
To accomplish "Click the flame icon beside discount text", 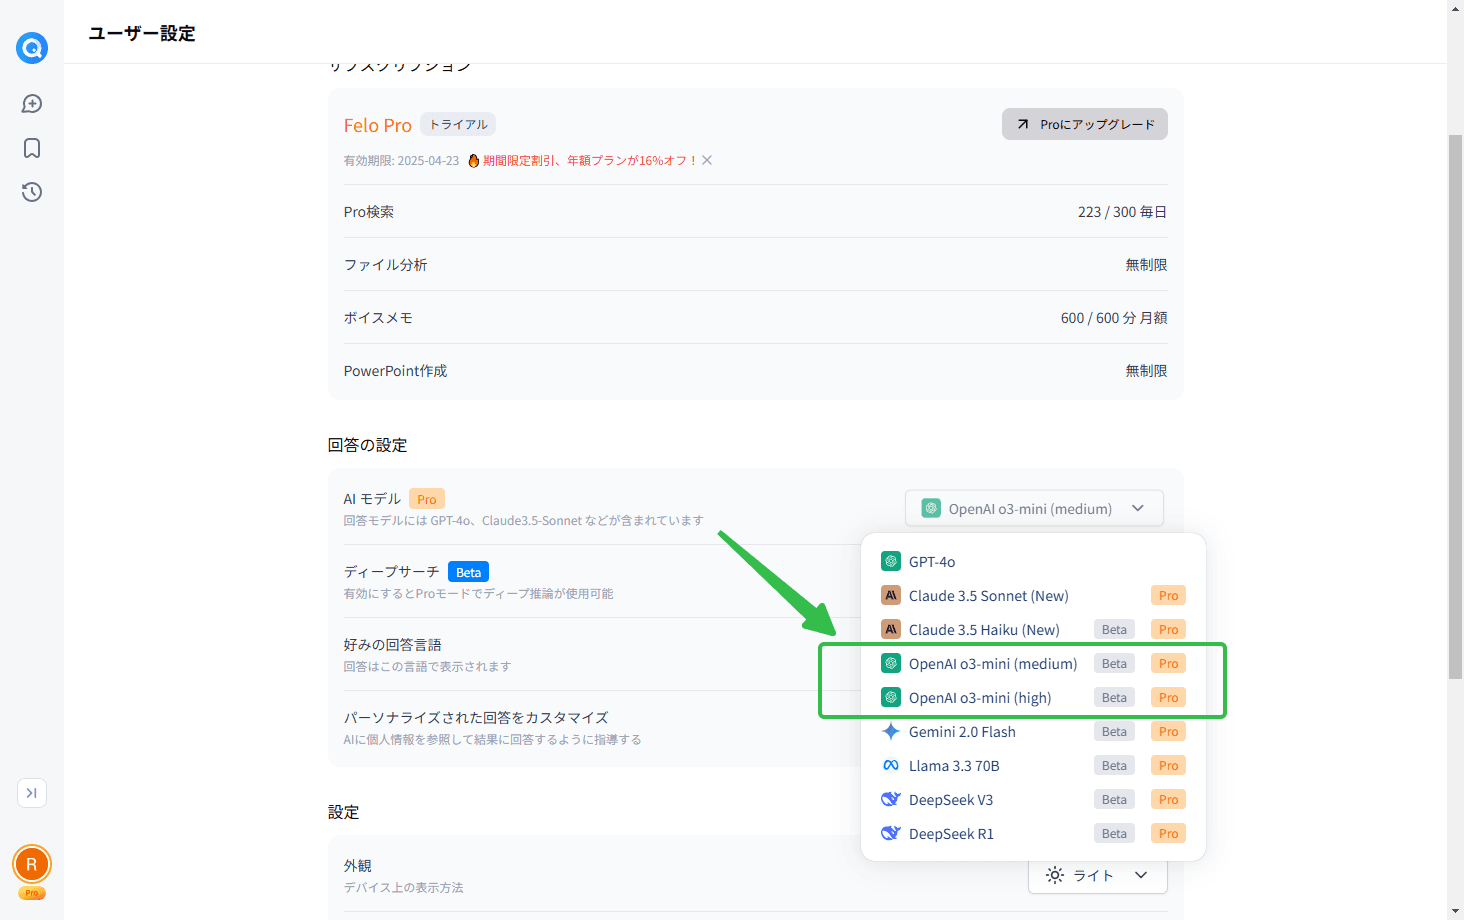I will pyautogui.click(x=474, y=160).
